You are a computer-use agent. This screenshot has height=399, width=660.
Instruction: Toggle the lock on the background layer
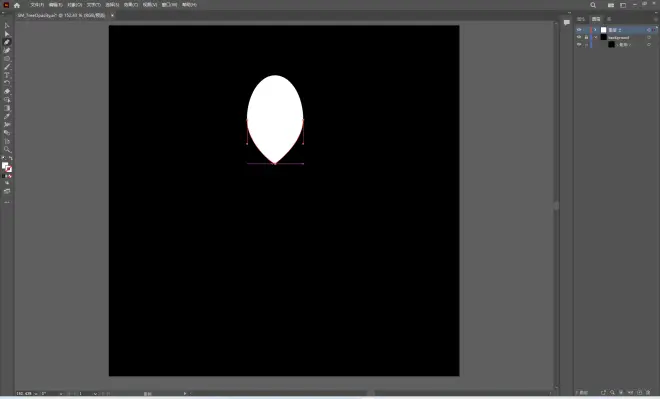pyautogui.click(x=586, y=37)
